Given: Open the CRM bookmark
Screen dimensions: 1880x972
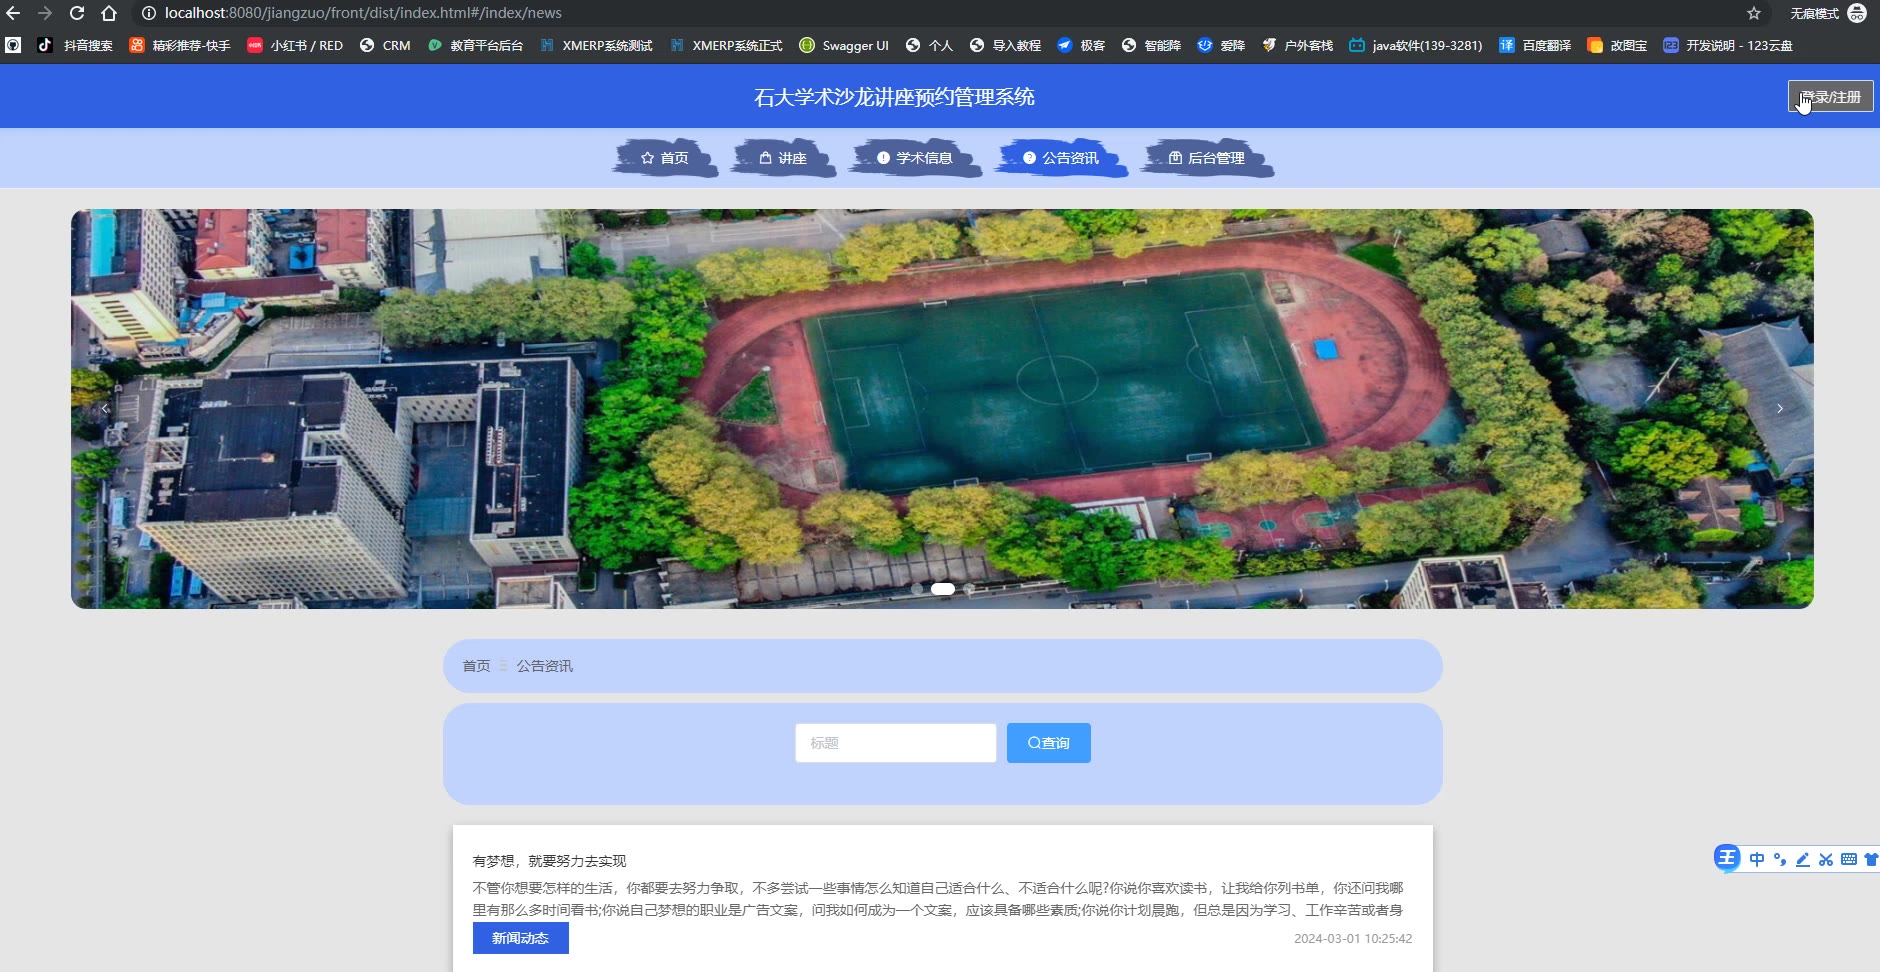Looking at the screenshot, I should (385, 45).
